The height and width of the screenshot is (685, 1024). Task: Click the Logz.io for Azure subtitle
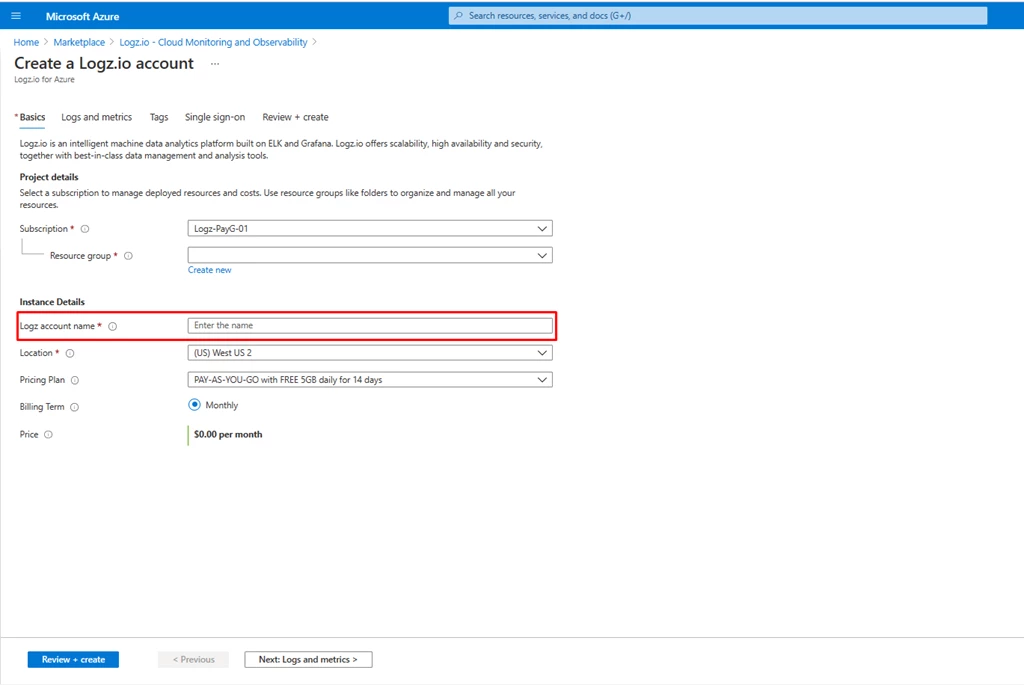[x=44, y=79]
